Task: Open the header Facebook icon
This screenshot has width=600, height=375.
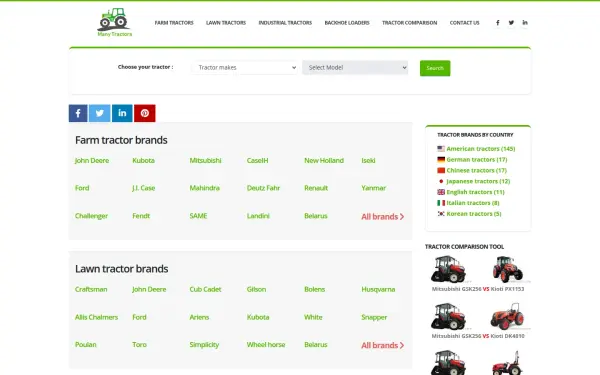Action: (x=497, y=23)
